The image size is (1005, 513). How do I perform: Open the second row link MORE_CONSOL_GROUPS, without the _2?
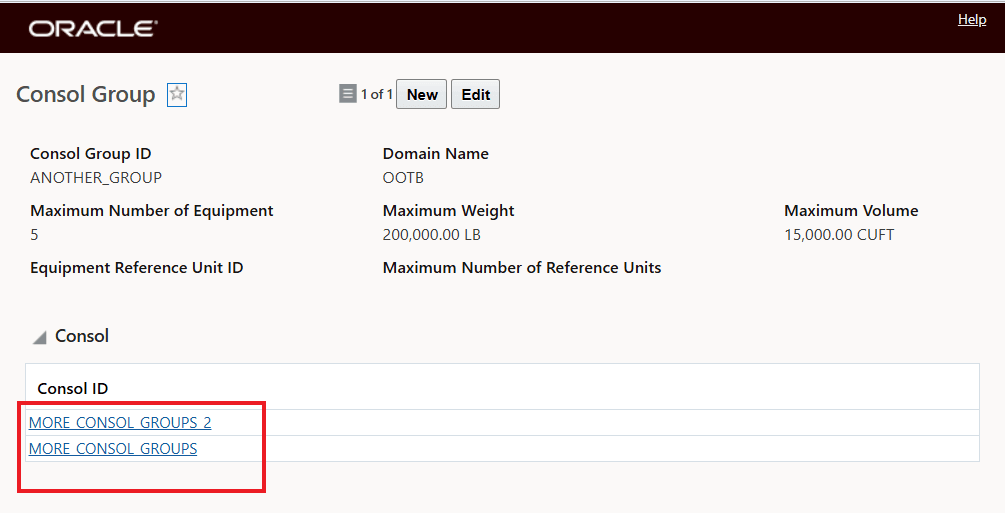(113, 449)
